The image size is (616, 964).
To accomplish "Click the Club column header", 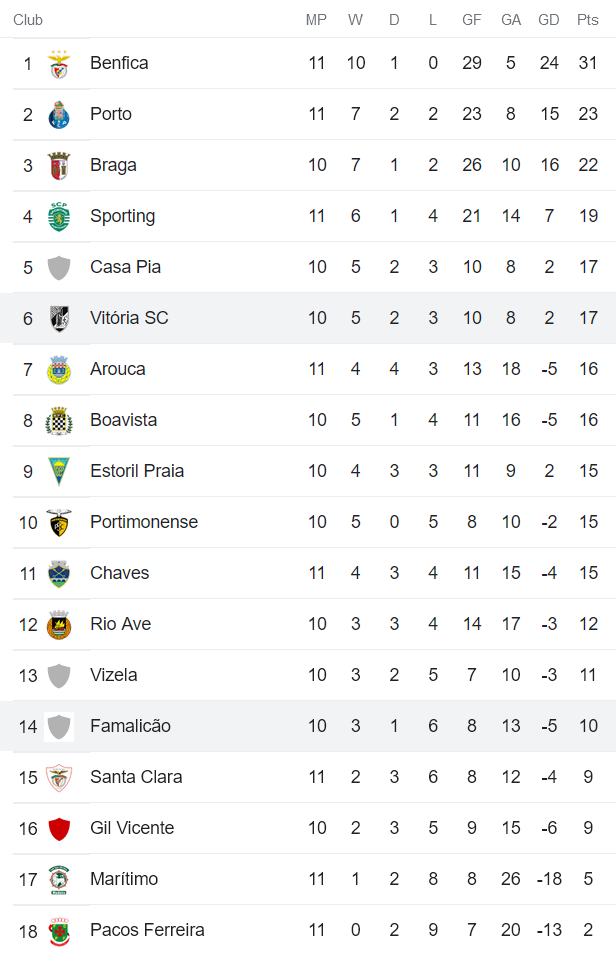I will (x=28, y=20).
